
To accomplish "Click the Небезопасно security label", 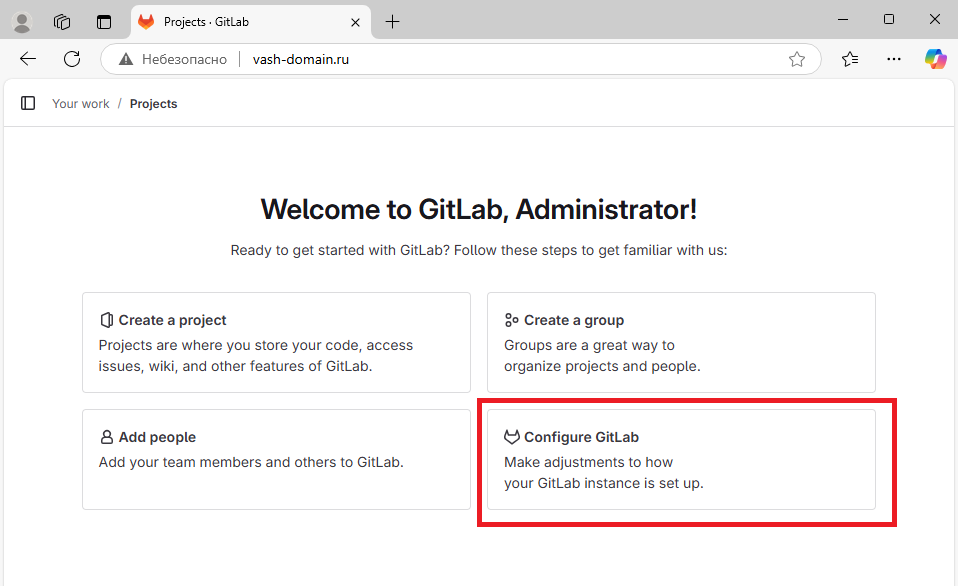I will coord(185,59).
